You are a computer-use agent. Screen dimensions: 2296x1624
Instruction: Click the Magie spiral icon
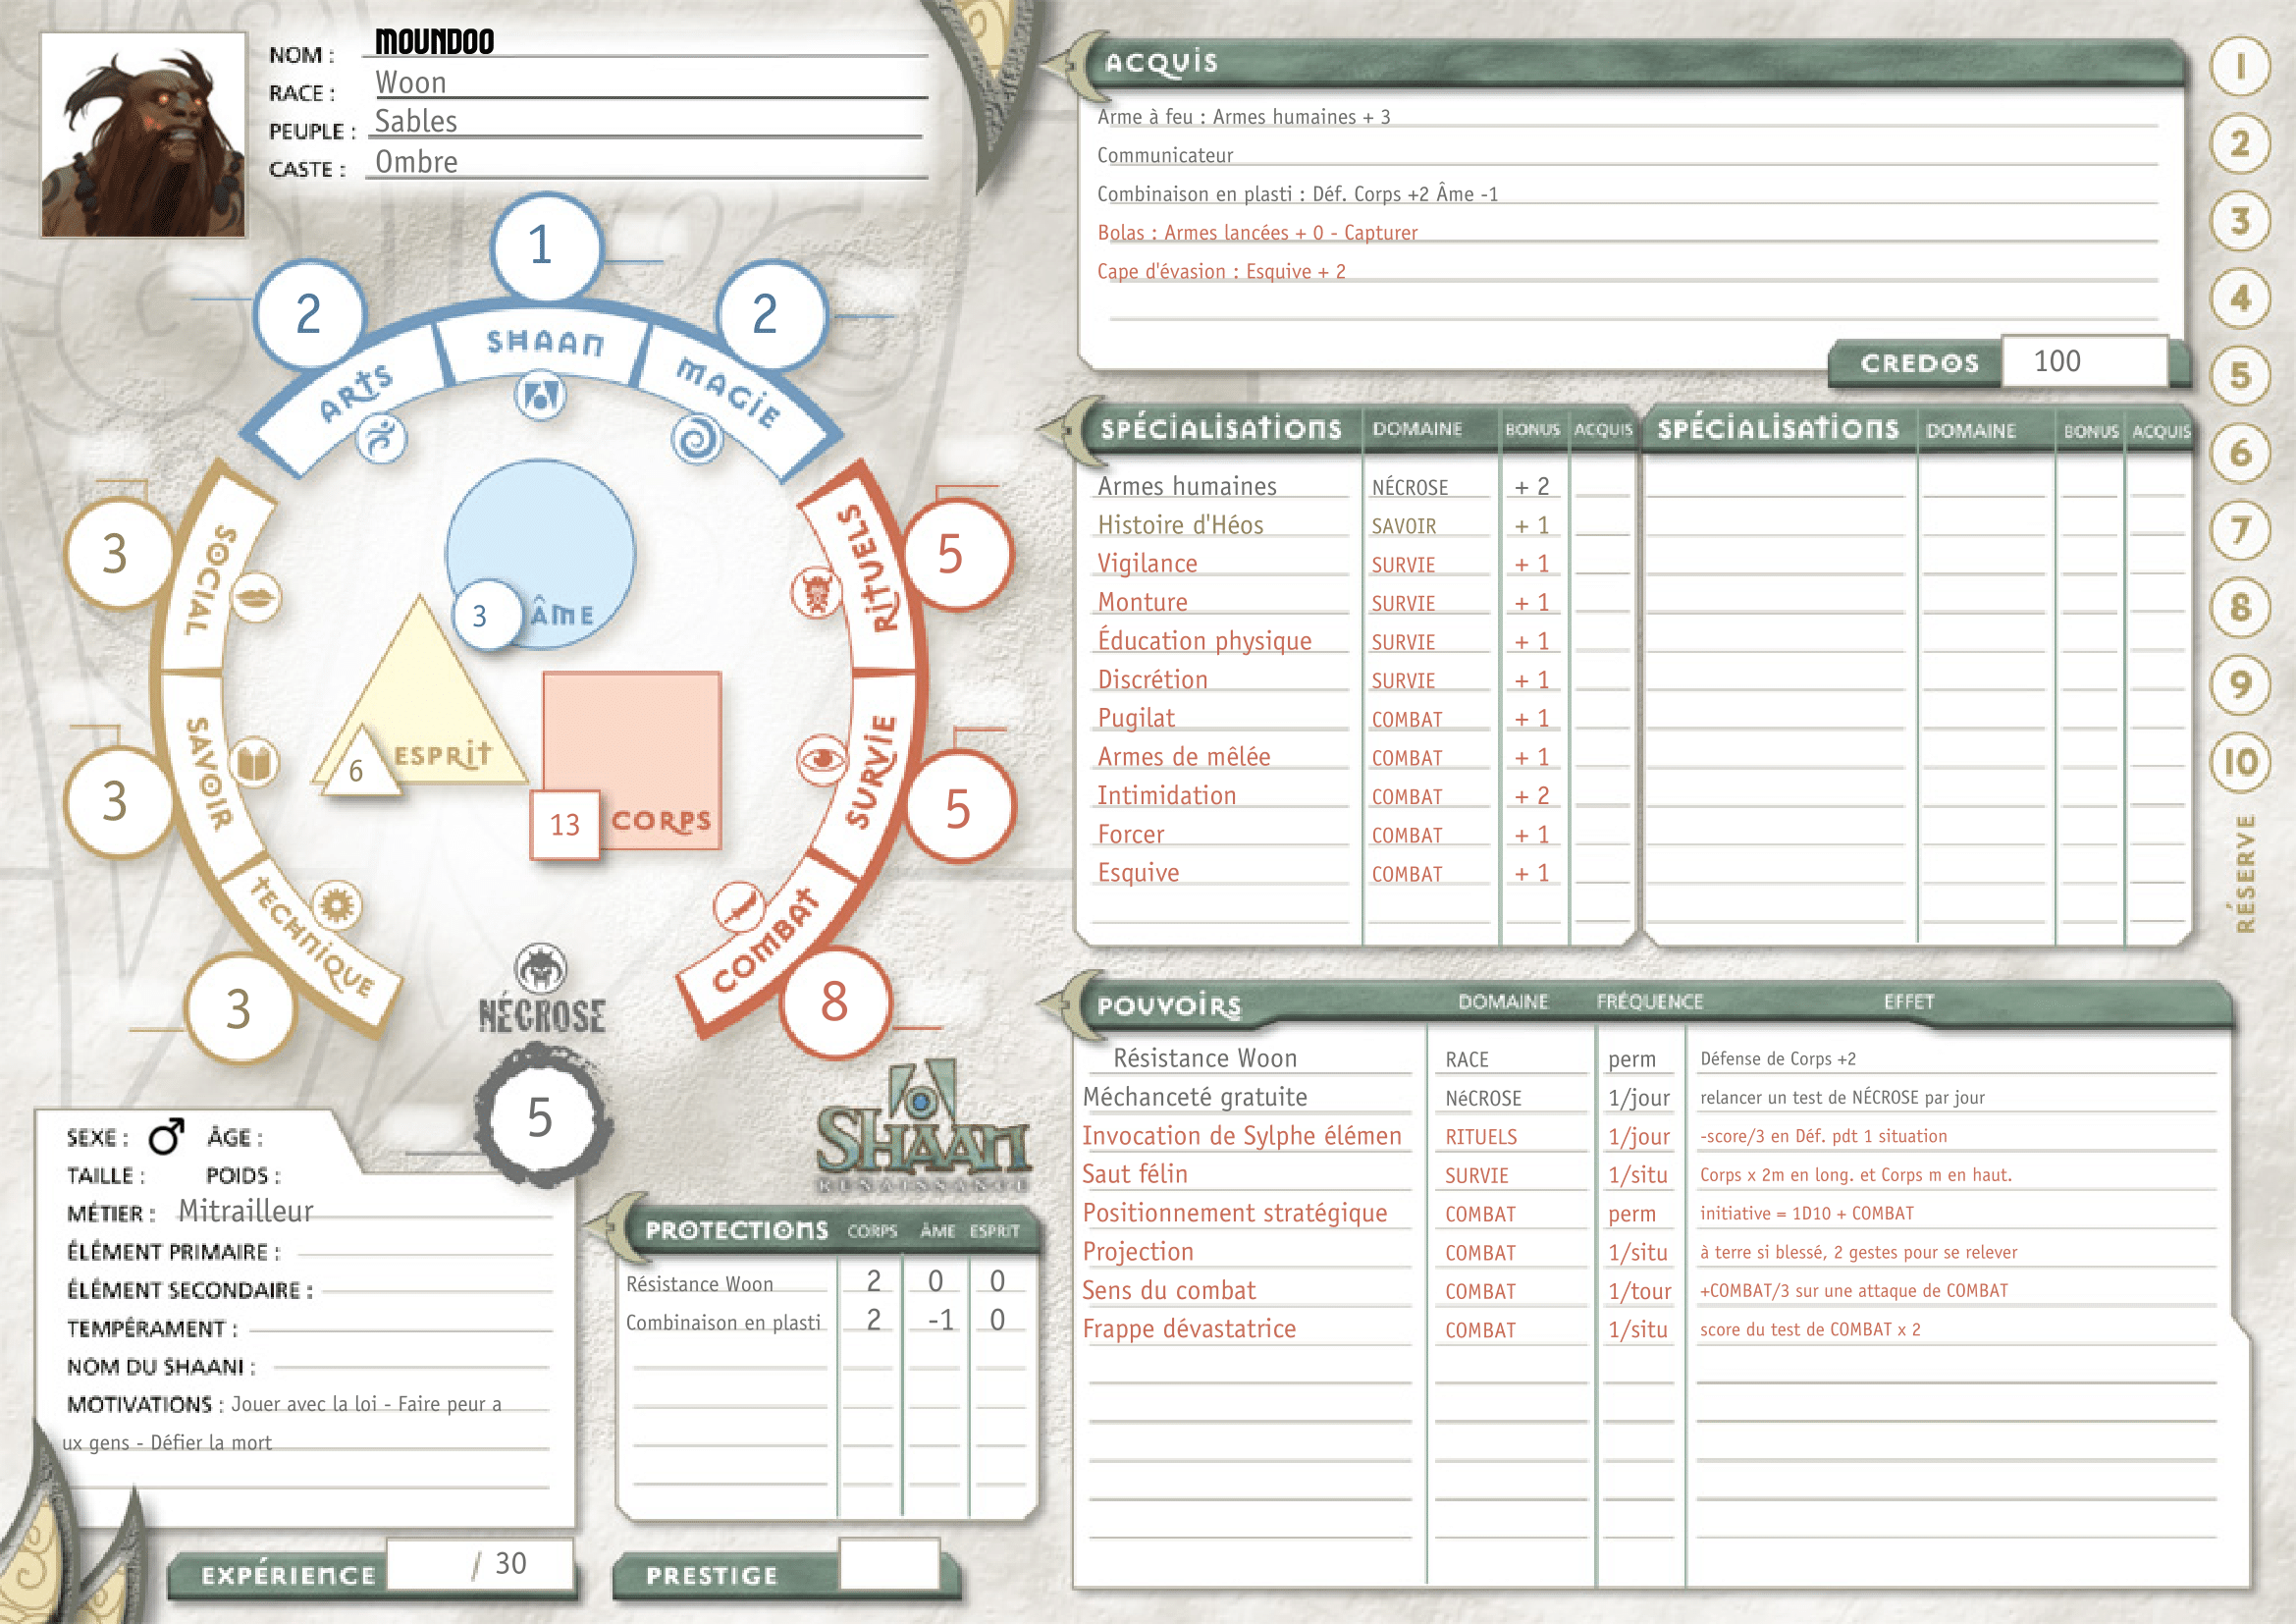click(697, 438)
